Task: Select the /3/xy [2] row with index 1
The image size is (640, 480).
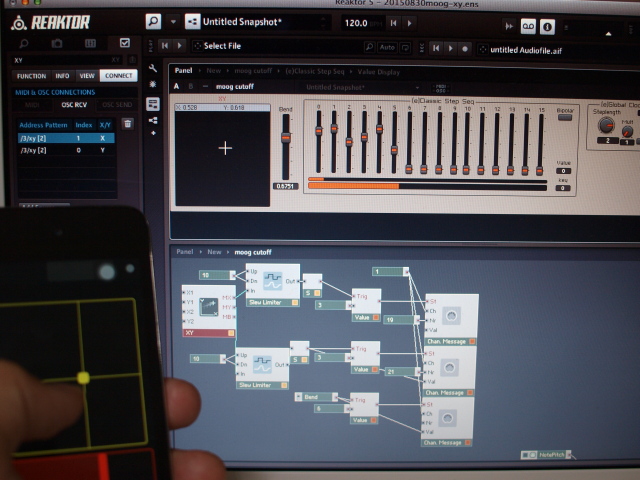Action: point(66,138)
